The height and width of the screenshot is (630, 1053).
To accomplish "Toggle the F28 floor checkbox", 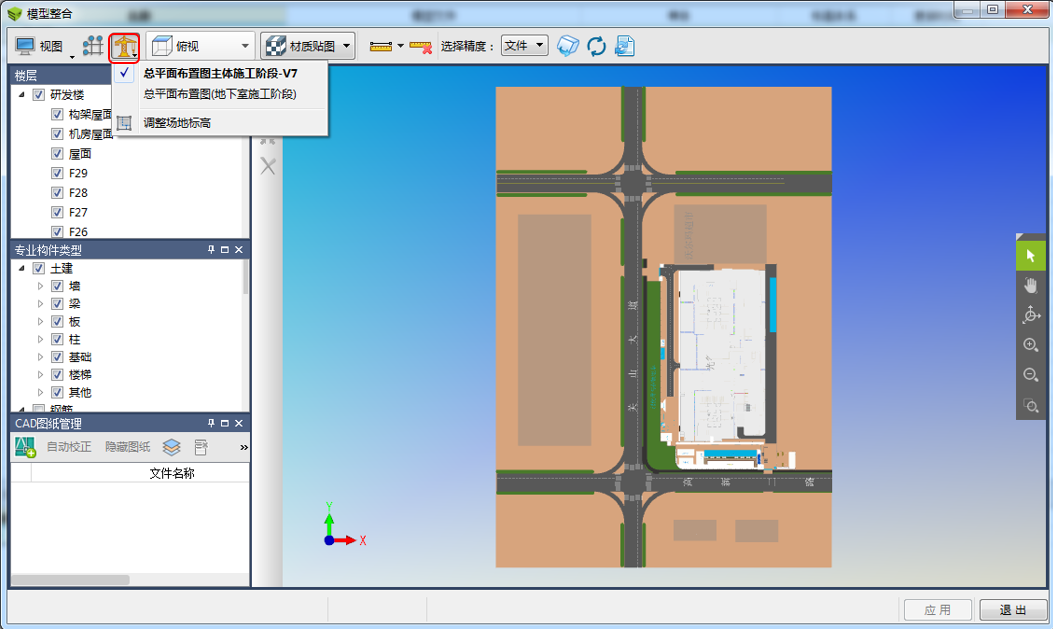I will point(57,193).
